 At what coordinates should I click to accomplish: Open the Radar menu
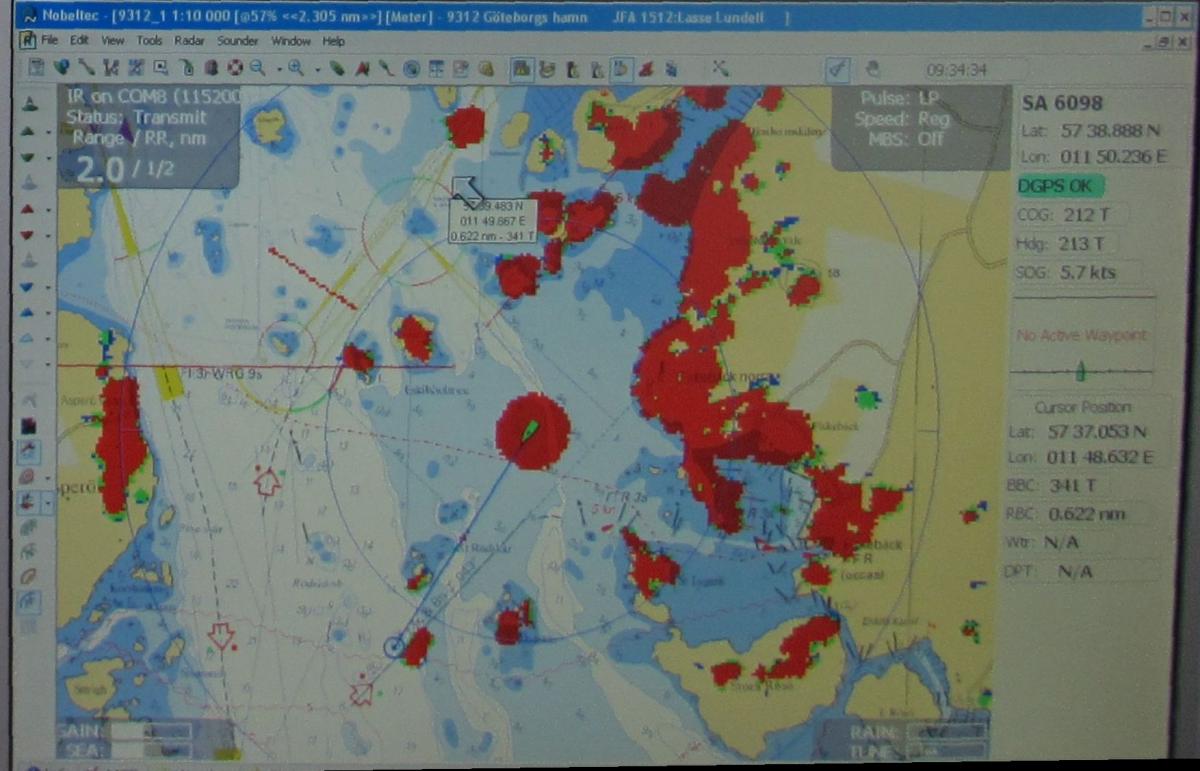point(189,41)
